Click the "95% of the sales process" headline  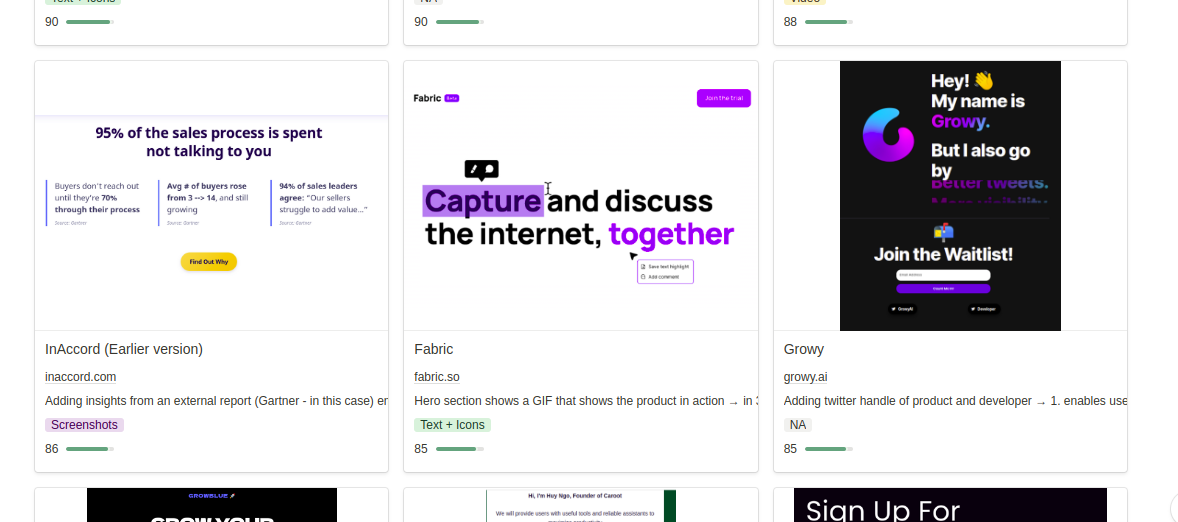point(209,142)
